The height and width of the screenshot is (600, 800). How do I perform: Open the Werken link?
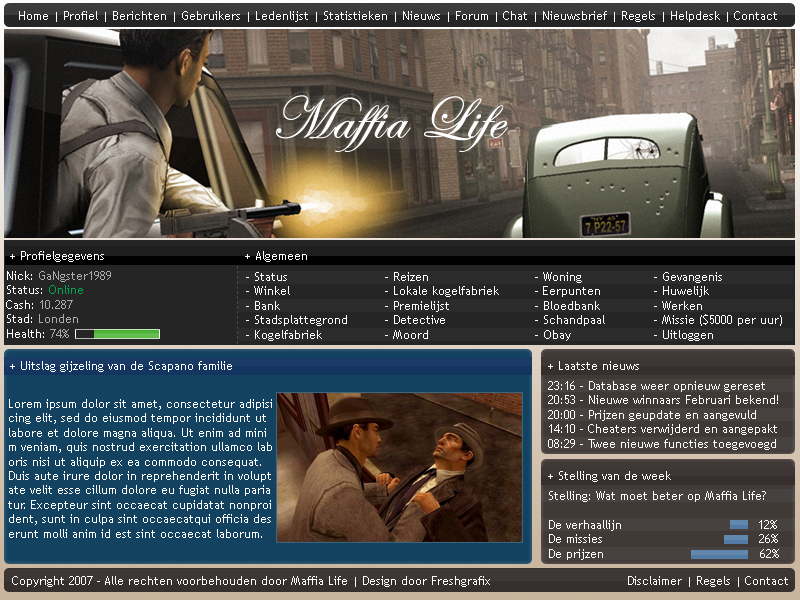coord(682,306)
